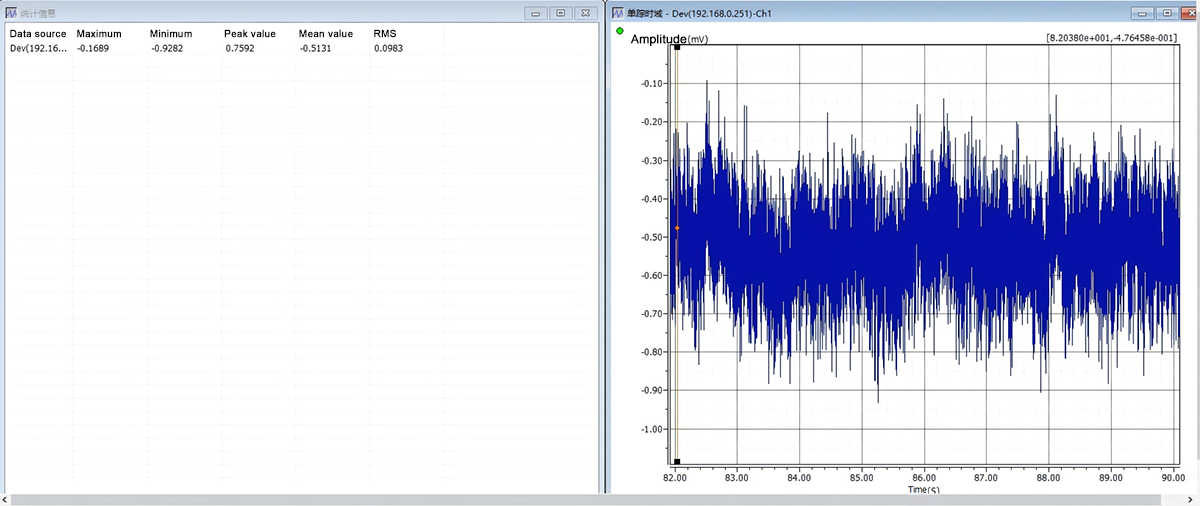Minimize the Ch1 time-domain window
Screen dimensions: 1200x506
1143,13
